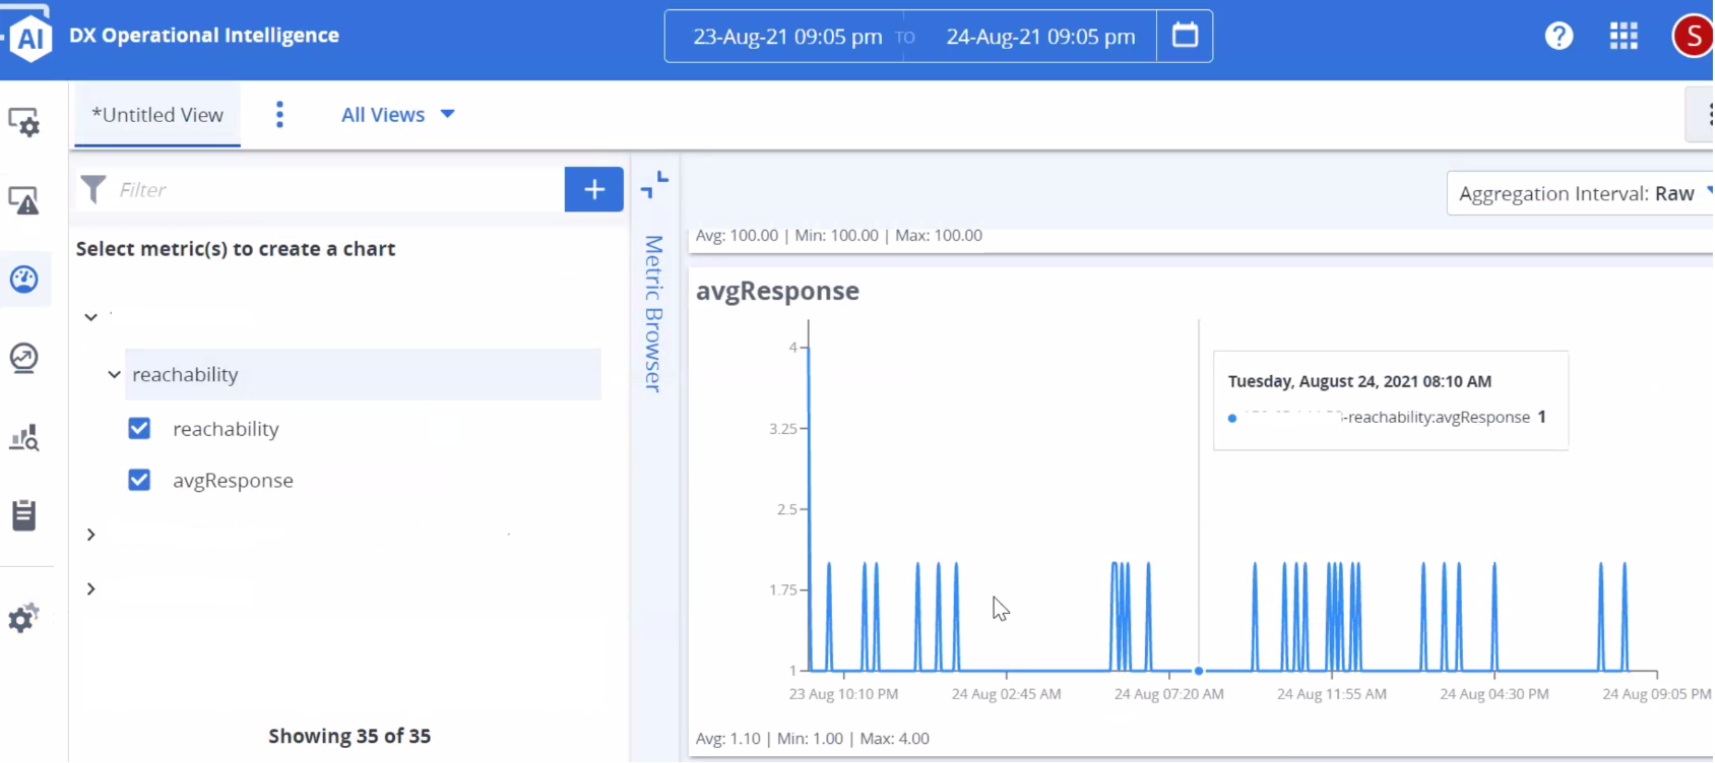
Task: Click the DX Operational Intelligence AI logo
Action: point(30,37)
